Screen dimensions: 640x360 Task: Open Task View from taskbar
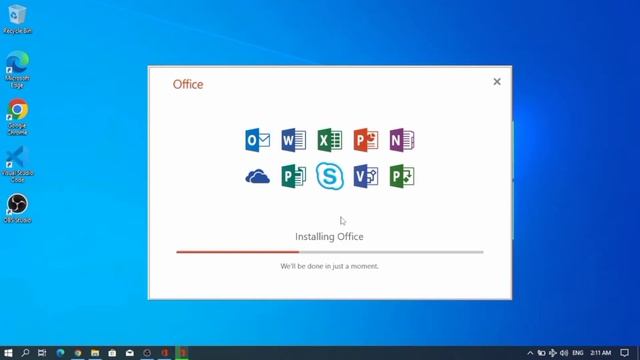[42, 353]
